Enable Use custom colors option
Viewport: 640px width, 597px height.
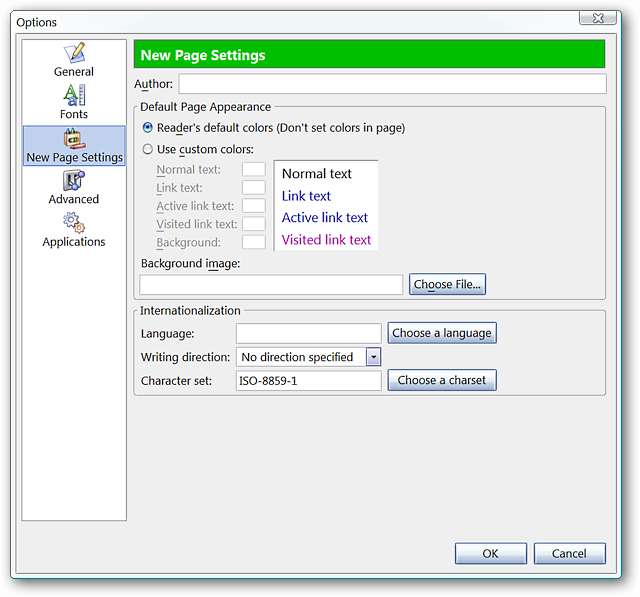[x=148, y=150]
